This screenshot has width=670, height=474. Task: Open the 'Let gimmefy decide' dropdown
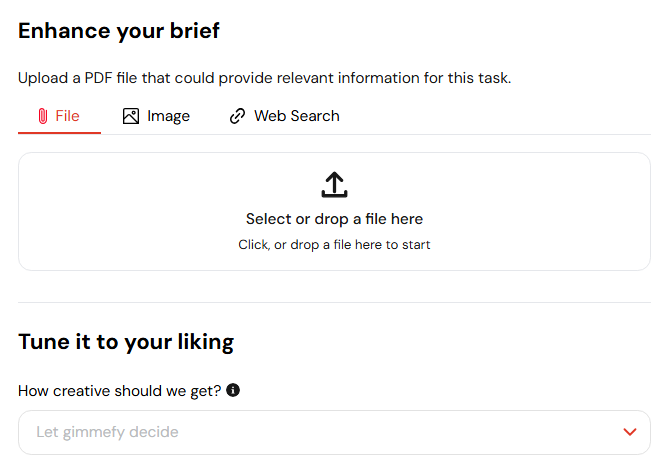[334, 433]
